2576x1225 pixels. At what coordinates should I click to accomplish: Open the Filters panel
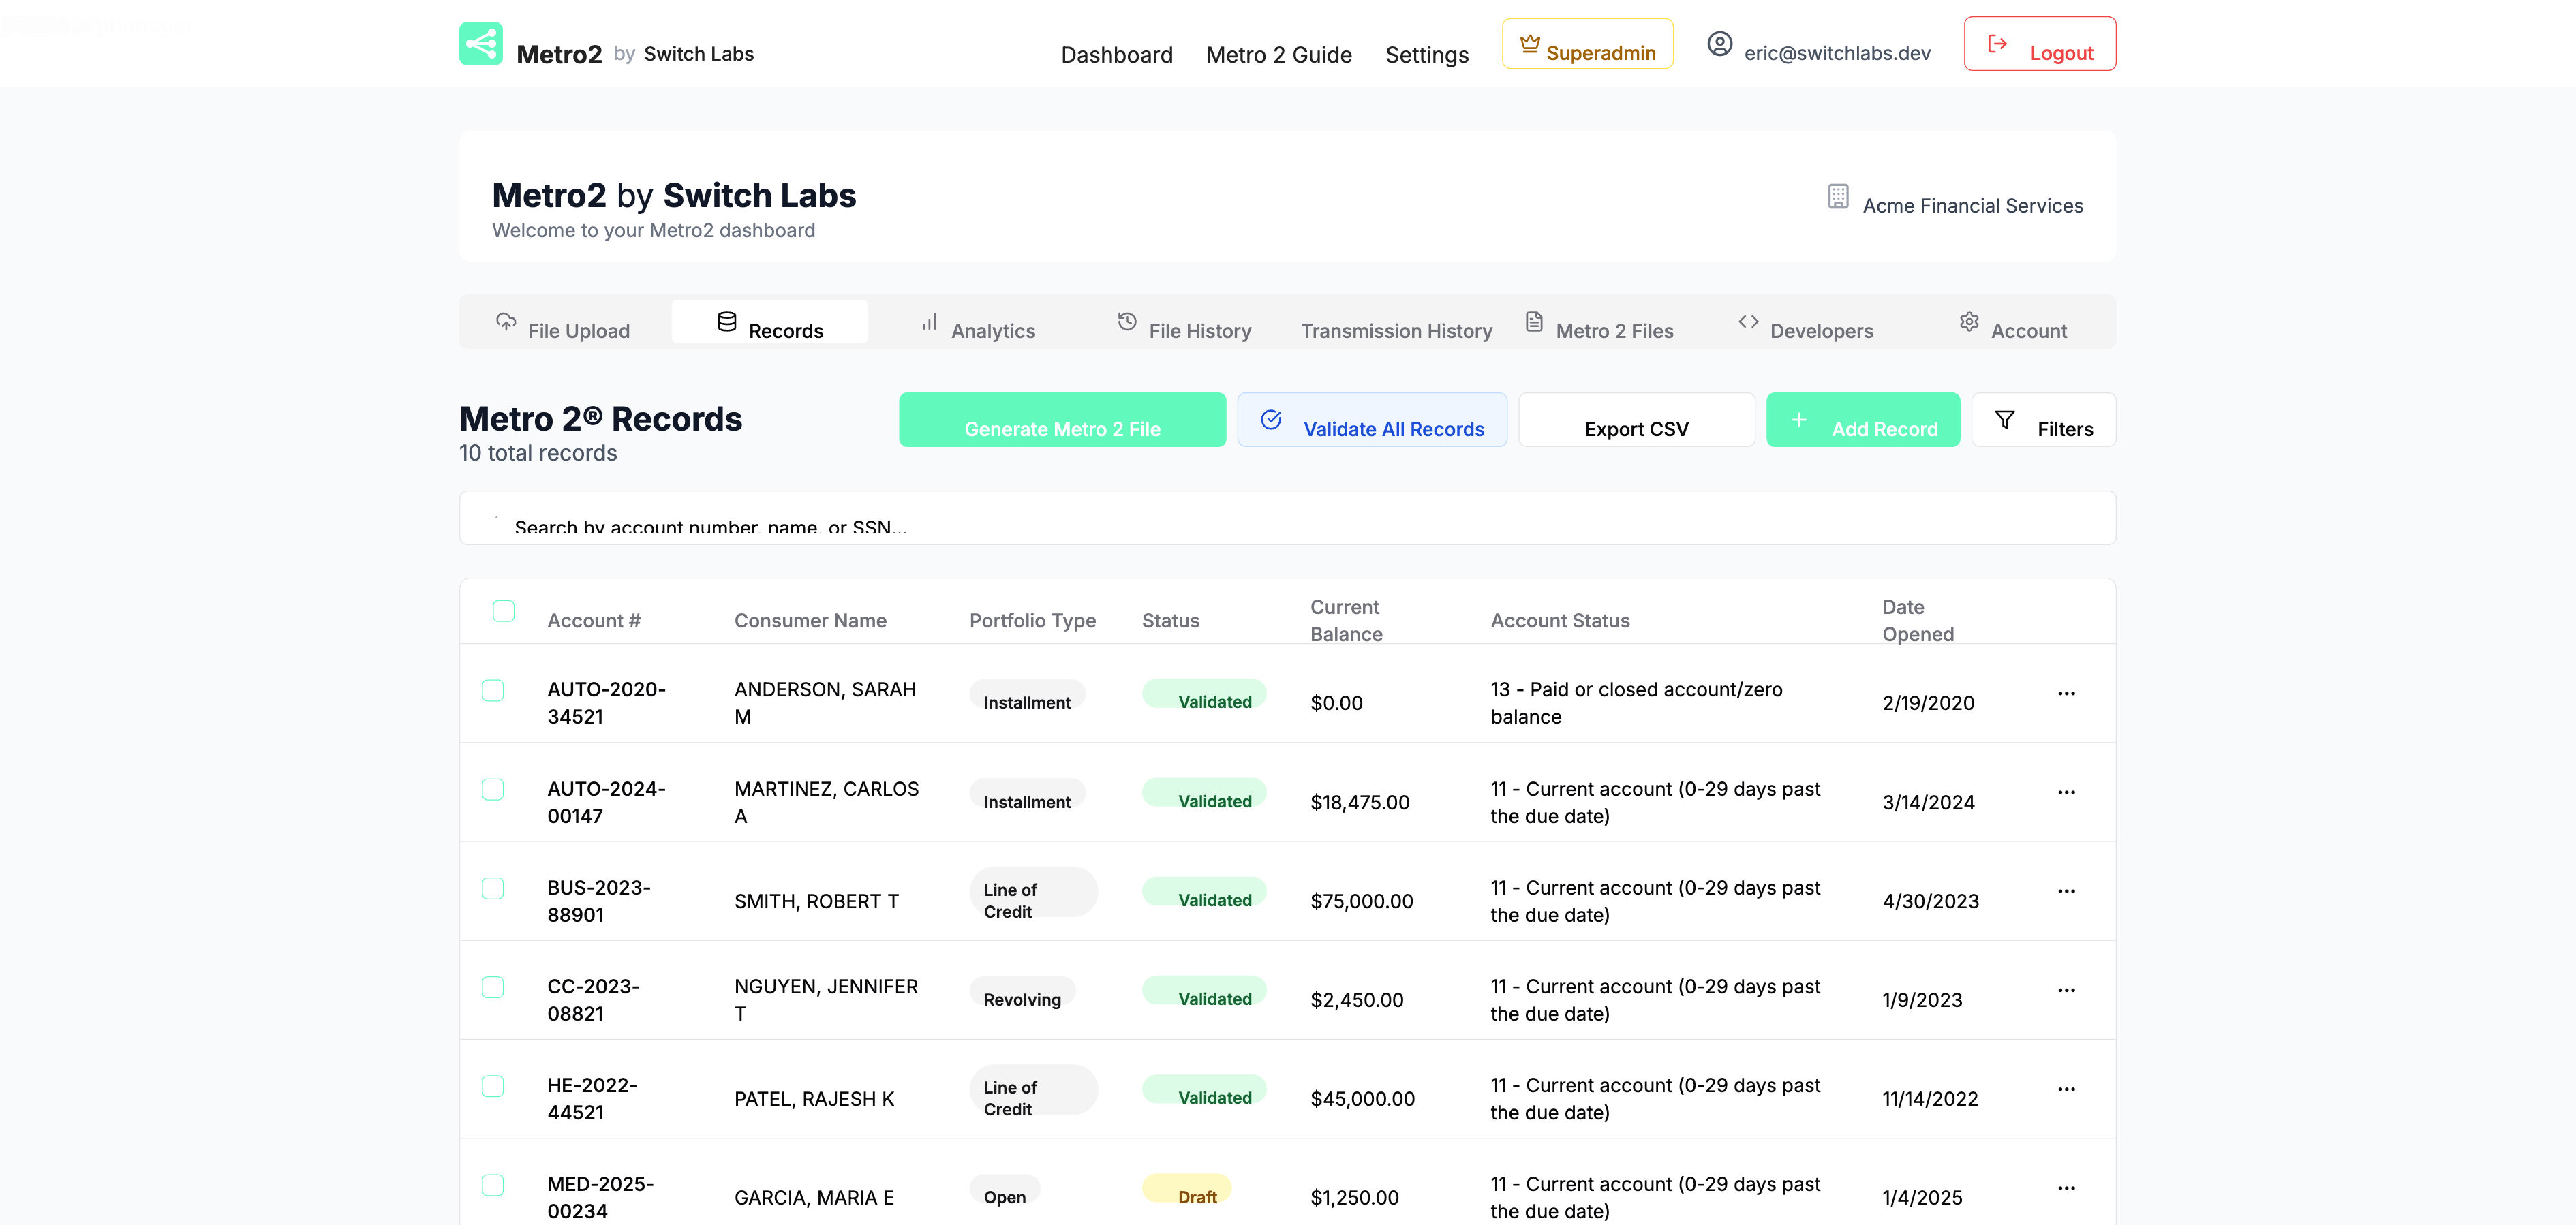2043,421
